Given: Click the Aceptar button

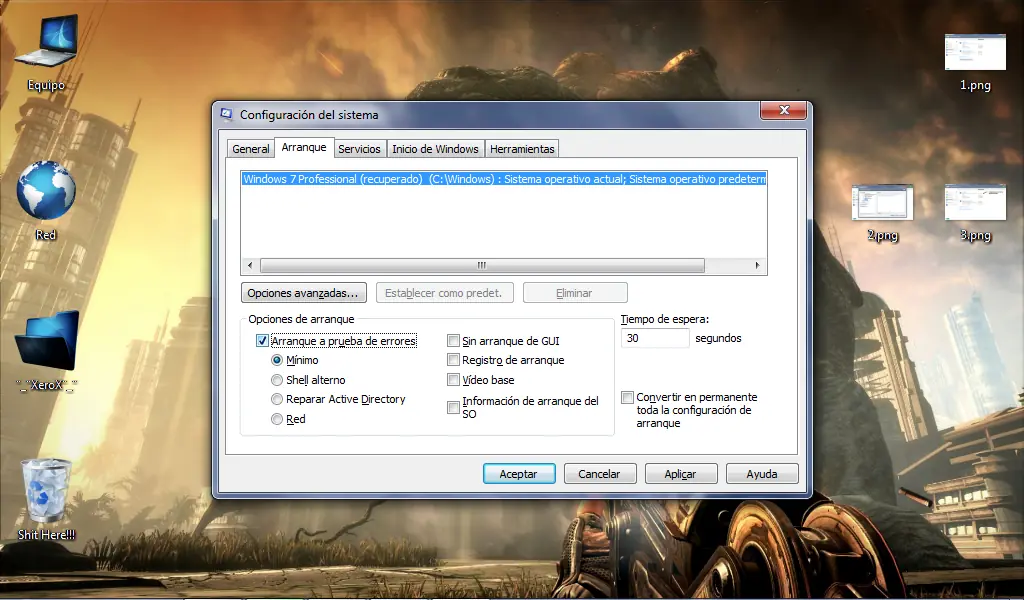Looking at the screenshot, I should click(x=519, y=474).
